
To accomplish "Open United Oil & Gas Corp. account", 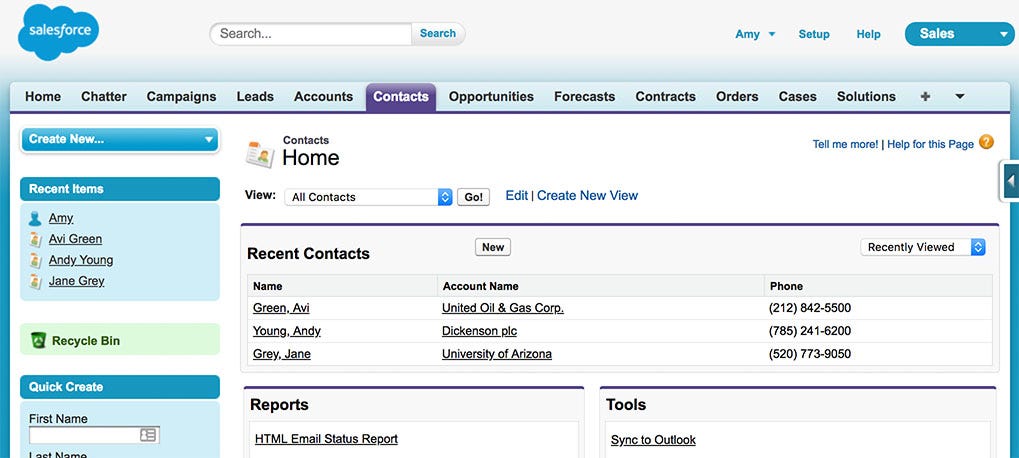I will [x=503, y=308].
